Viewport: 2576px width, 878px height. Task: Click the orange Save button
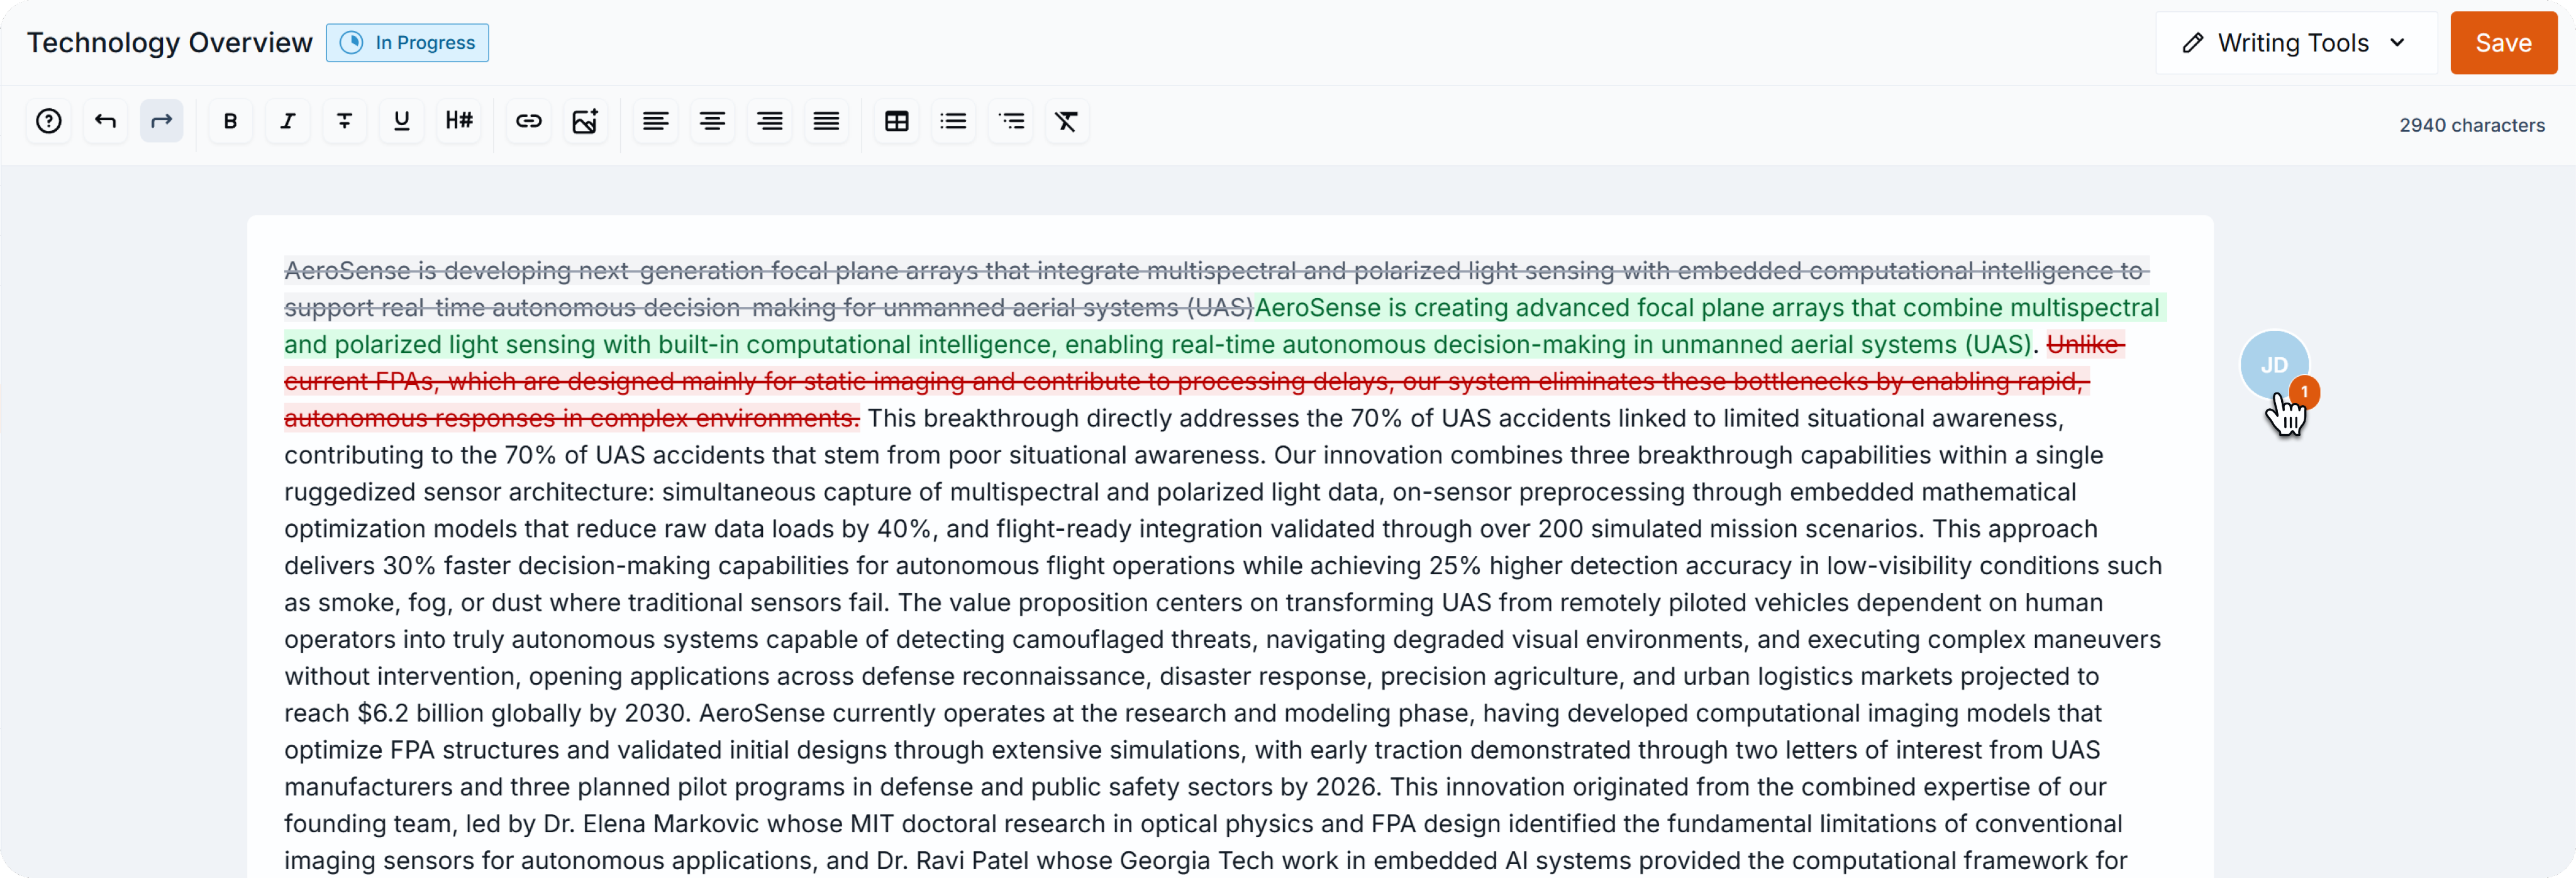2503,43
